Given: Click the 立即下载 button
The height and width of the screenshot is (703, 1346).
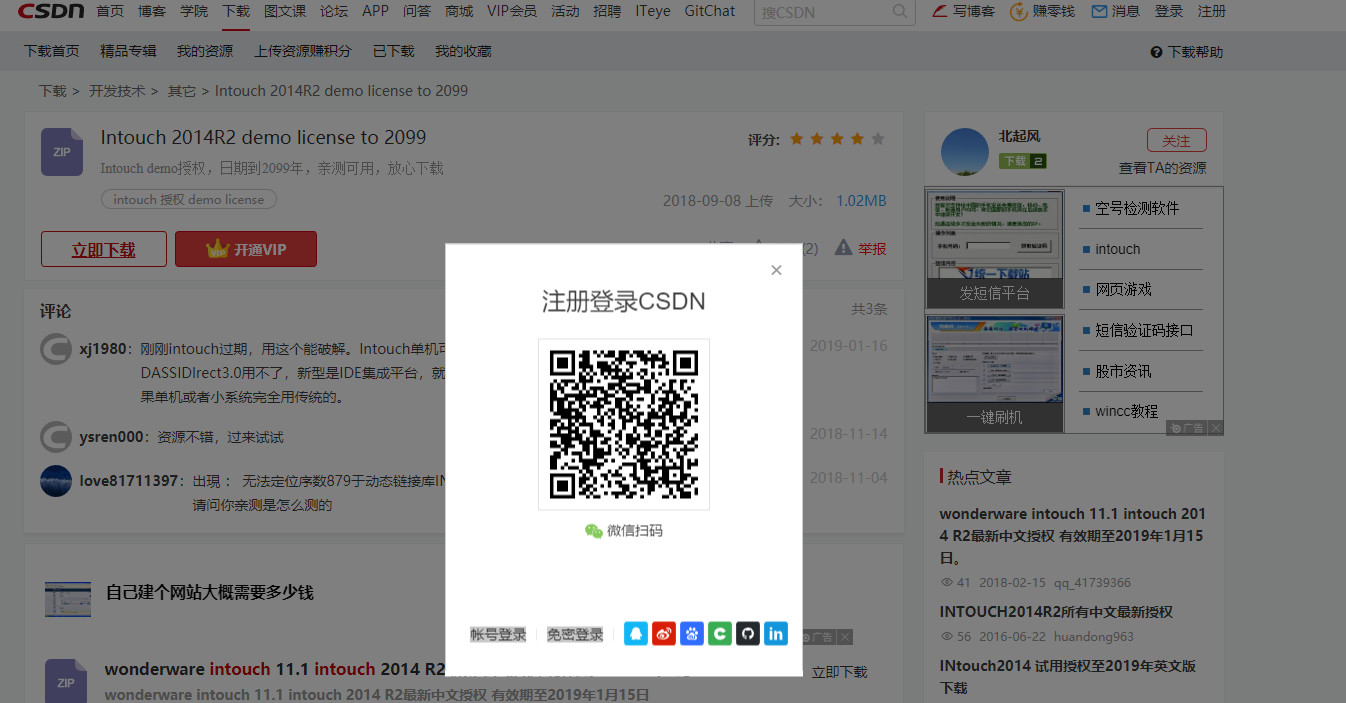Looking at the screenshot, I should [104, 249].
